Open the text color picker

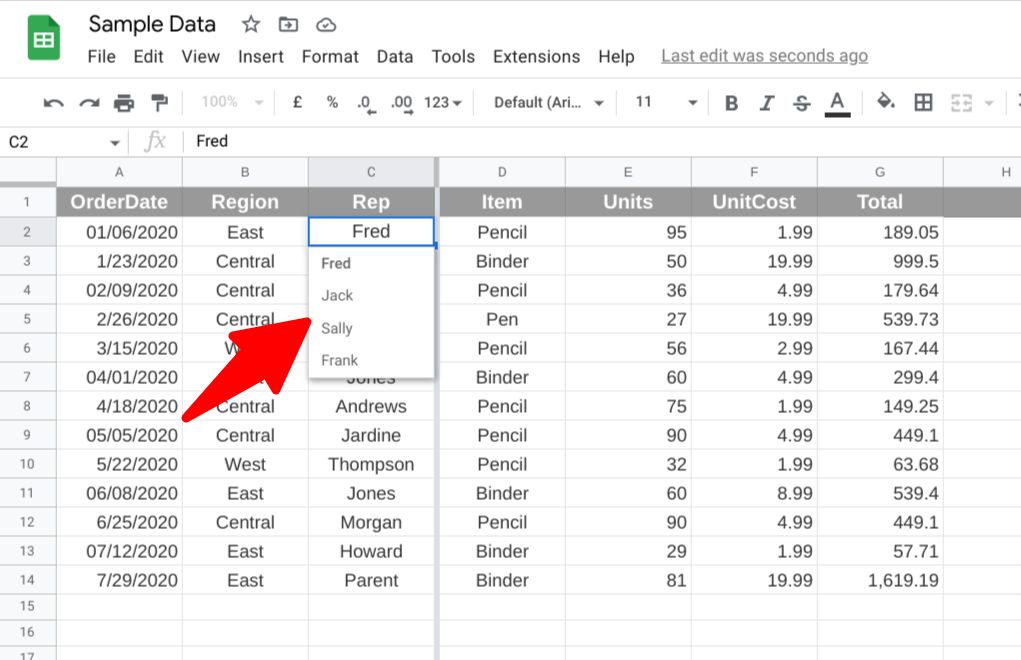838,101
